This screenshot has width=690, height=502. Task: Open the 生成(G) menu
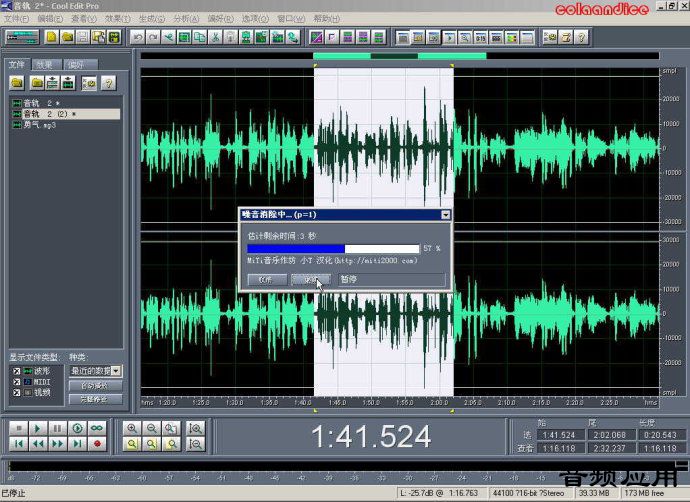pos(152,18)
